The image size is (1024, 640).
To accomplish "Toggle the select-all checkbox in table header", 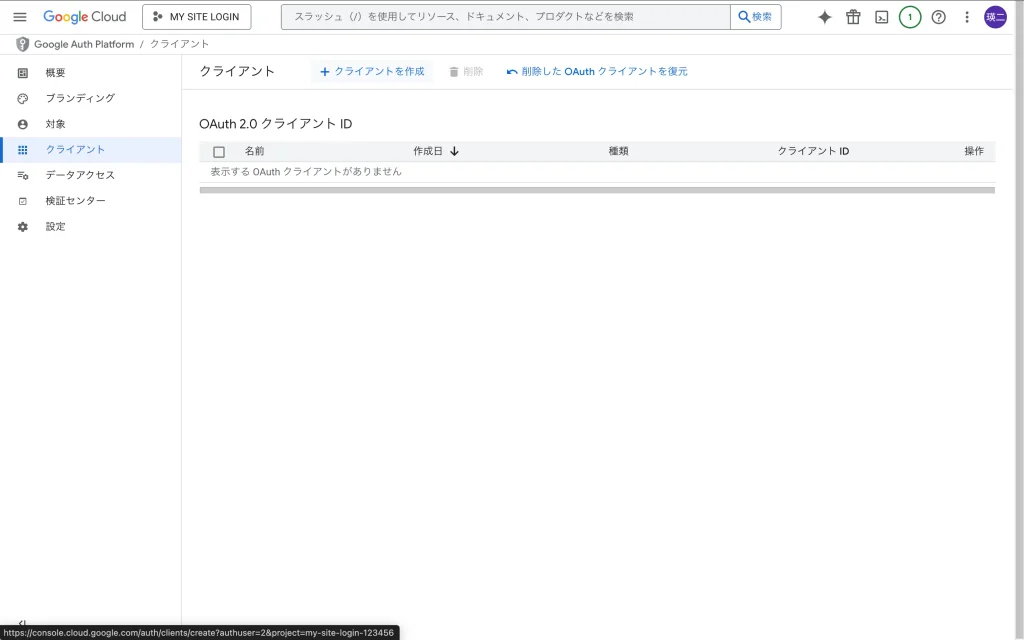I will click(x=219, y=152).
